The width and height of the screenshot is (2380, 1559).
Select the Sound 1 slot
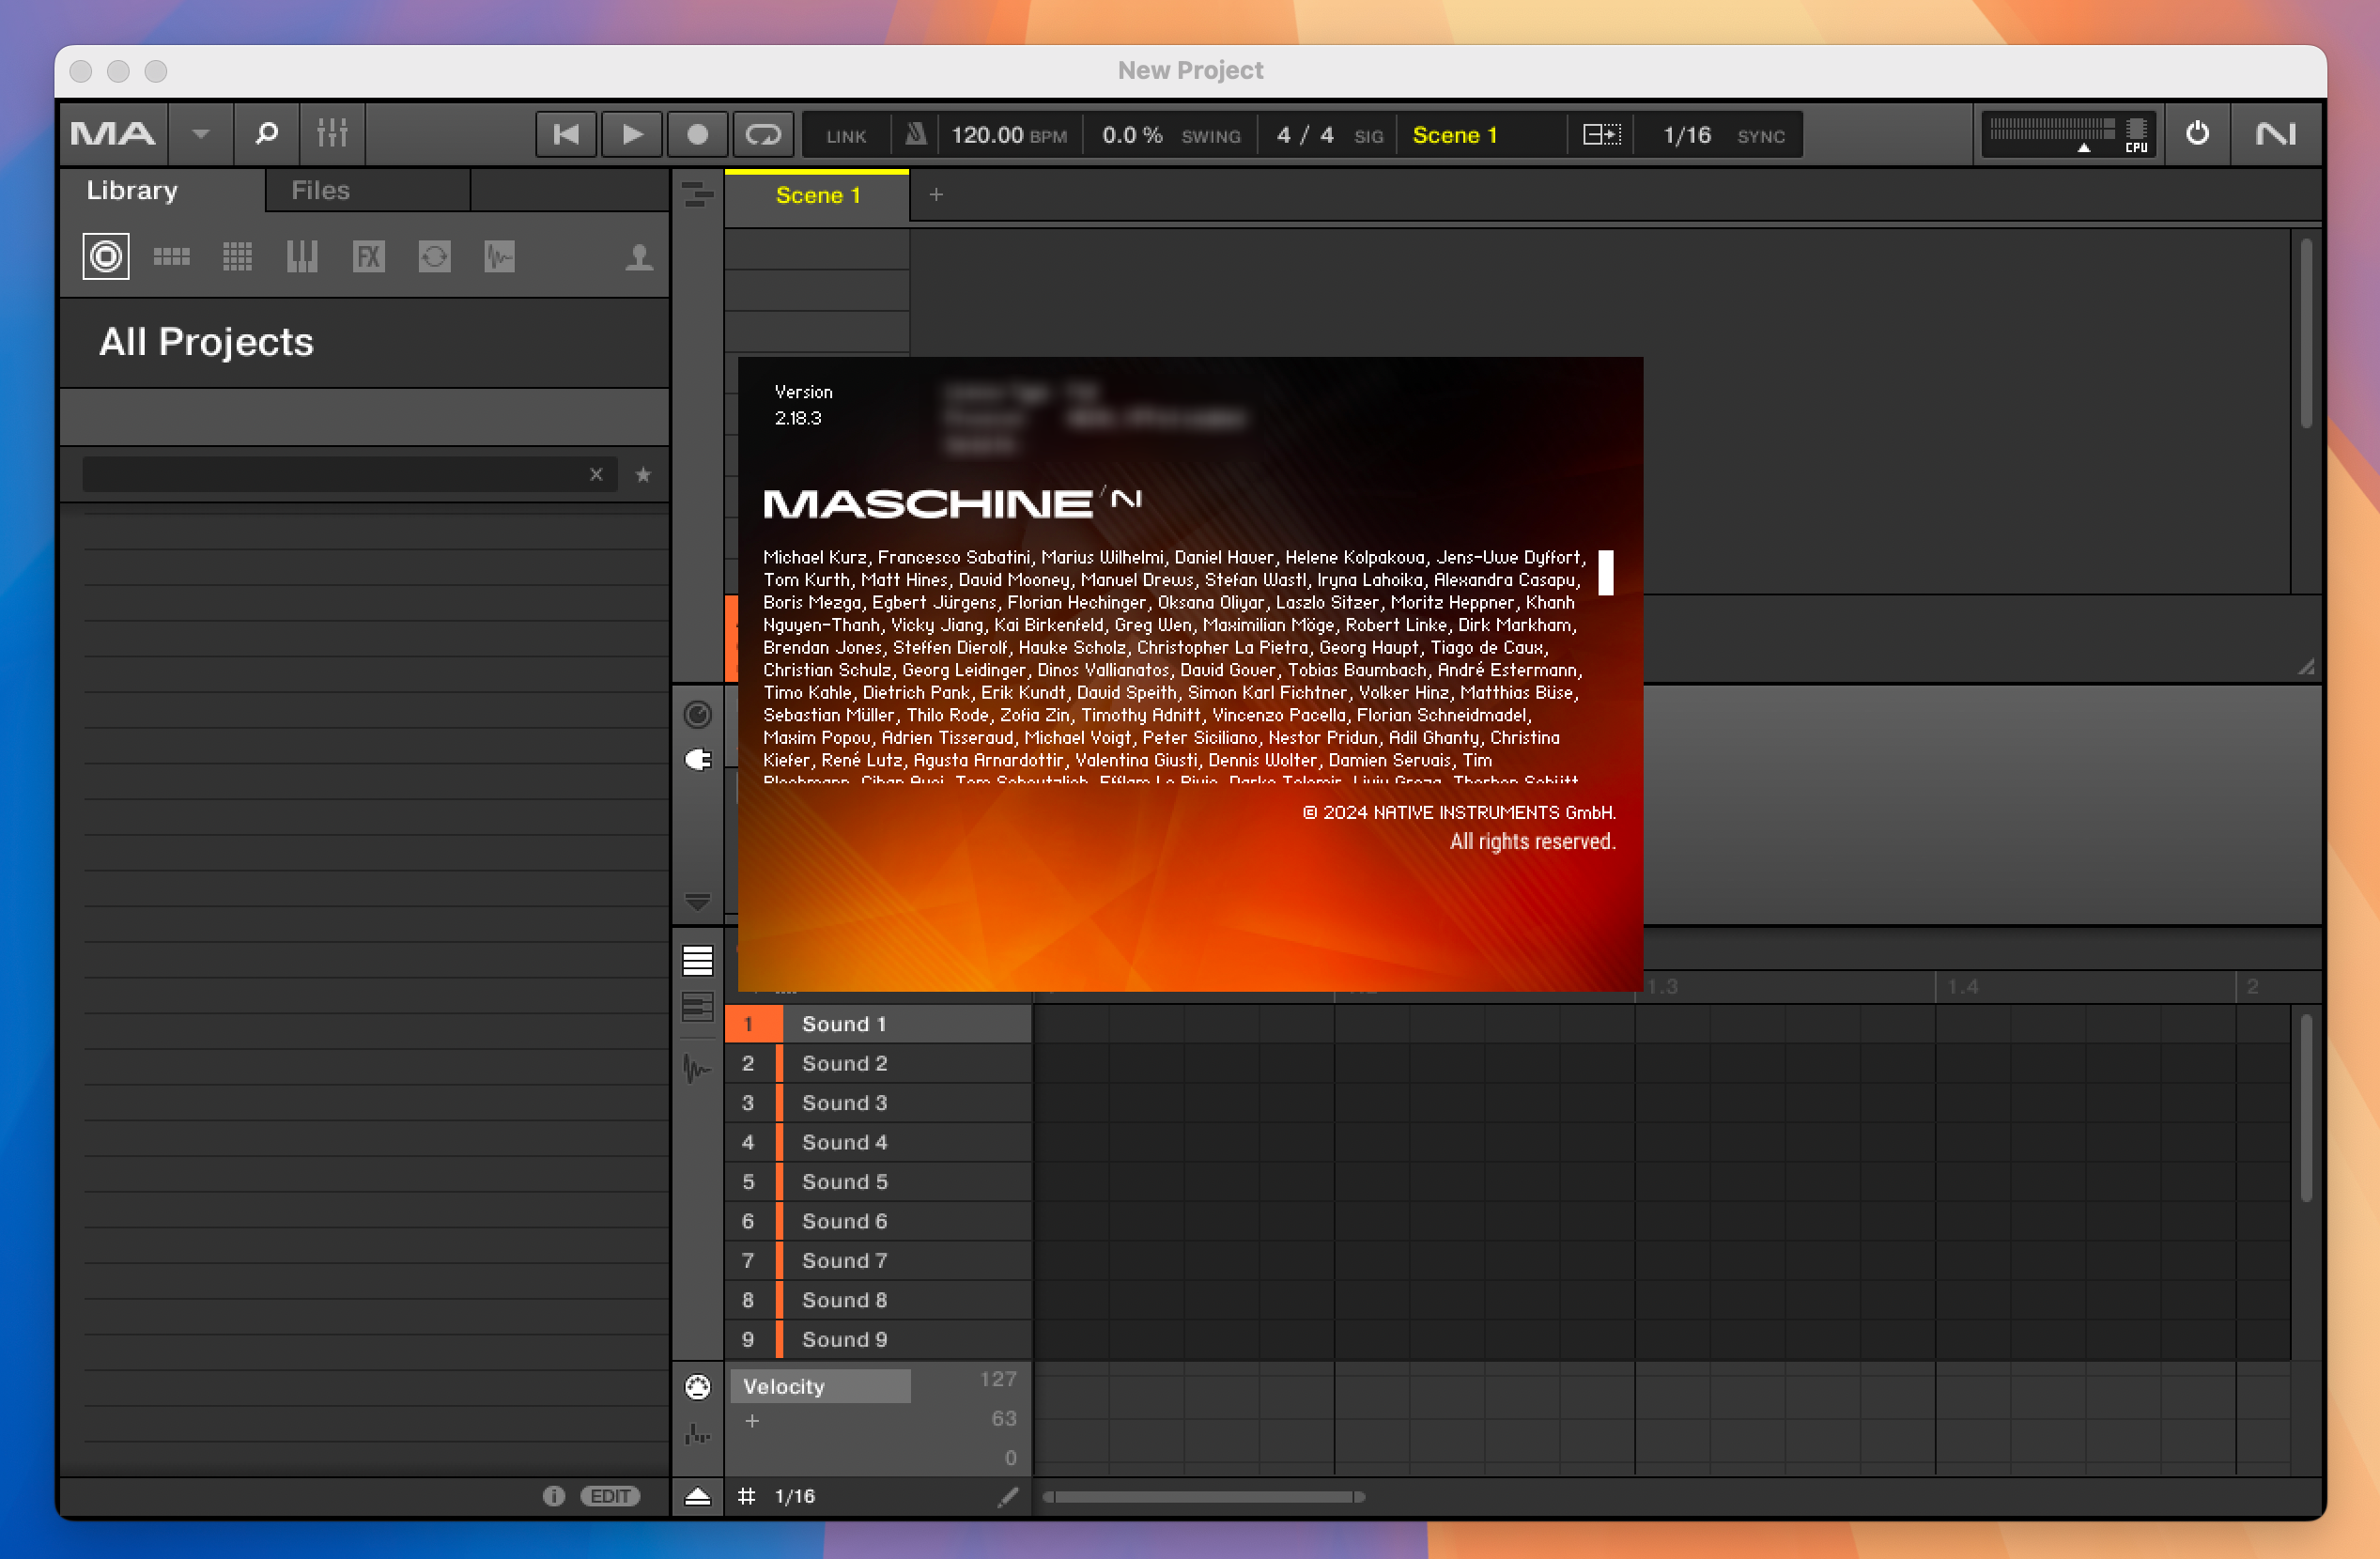pyautogui.click(x=878, y=1024)
